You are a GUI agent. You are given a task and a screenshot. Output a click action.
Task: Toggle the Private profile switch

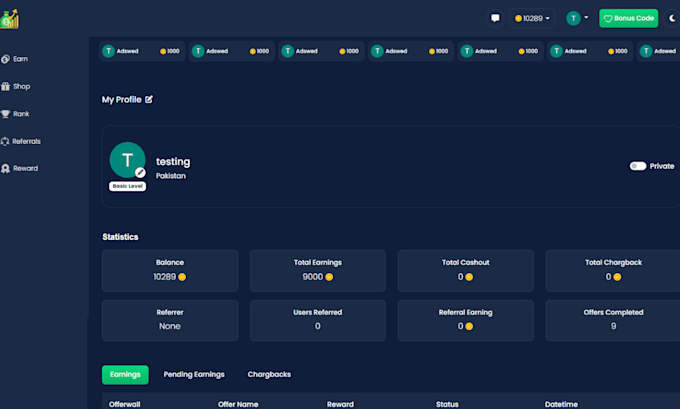638,166
